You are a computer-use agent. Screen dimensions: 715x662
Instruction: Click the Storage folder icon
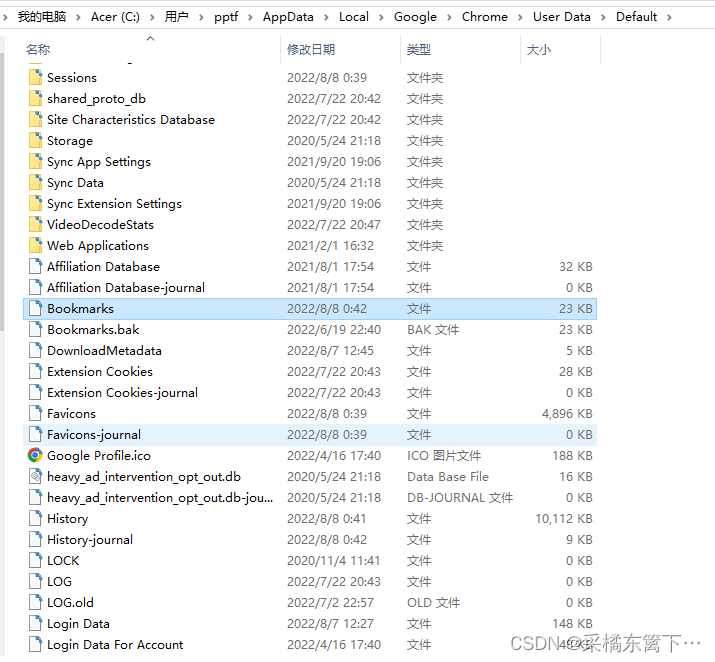click(x=35, y=140)
